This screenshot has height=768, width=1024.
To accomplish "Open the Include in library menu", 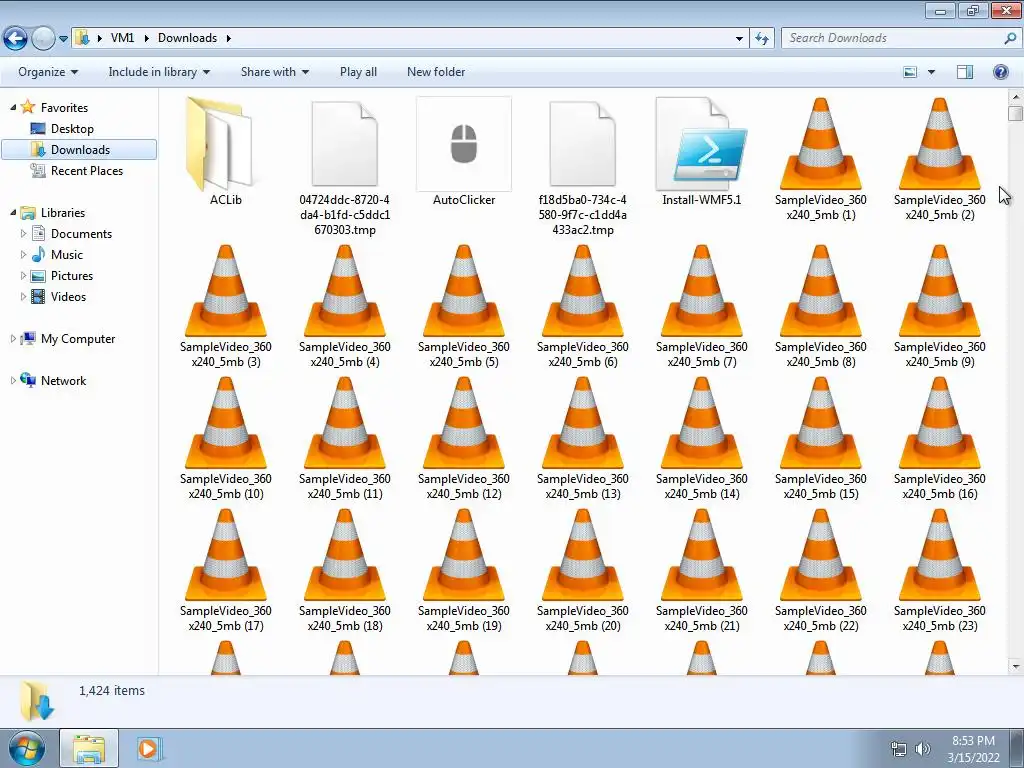I will pyautogui.click(x=159, y=72).
